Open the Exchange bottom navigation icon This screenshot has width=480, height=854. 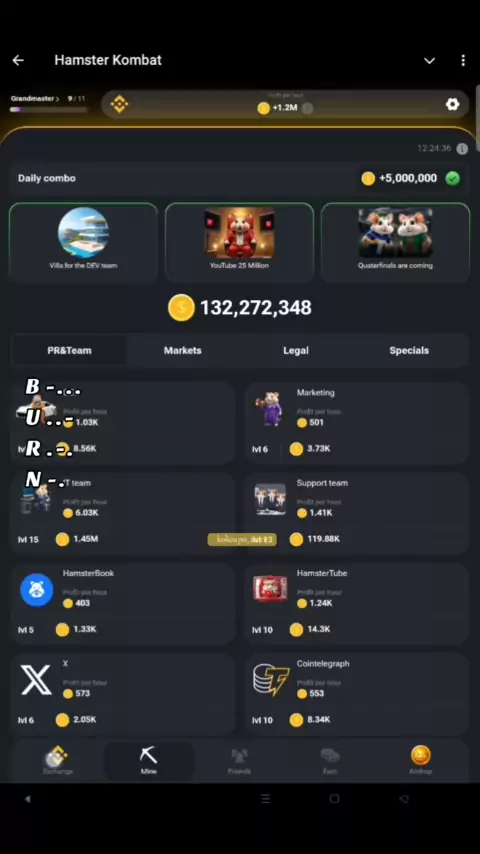pos(57,760)
